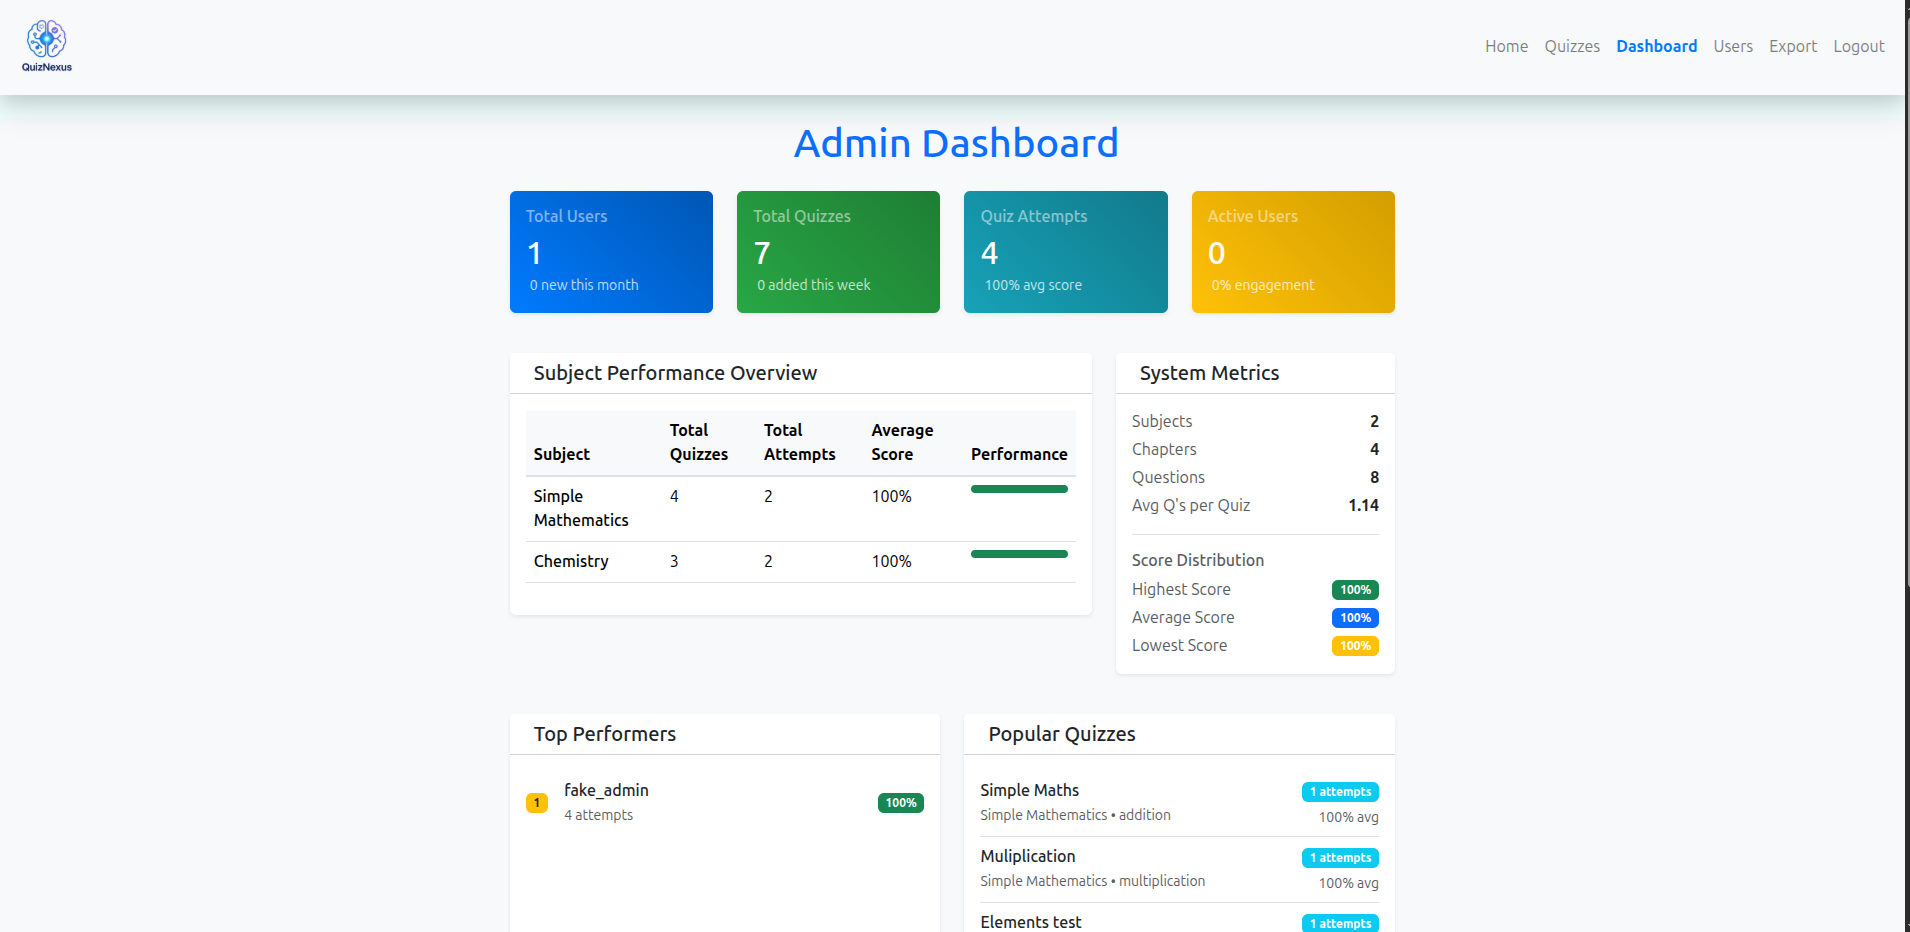Click Avg Q's per Quiz label
The width and height of the screenshot is (1910, 932).
[1191, 505]
